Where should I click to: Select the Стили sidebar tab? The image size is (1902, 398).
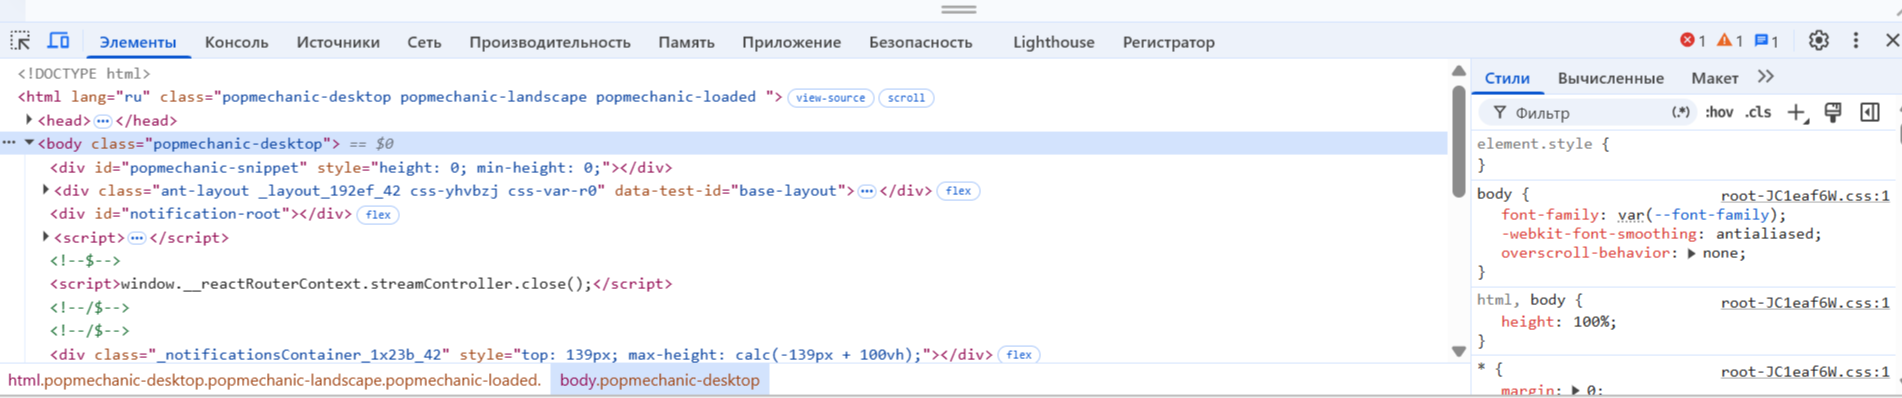click(x=1507, y=78)
